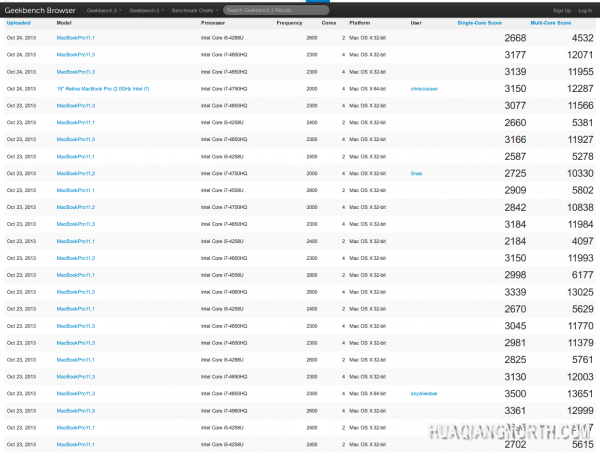Select the single-core score 3500
Viewport: 600px width, 452px height.
pyautogui.click(x=515, y=394)
